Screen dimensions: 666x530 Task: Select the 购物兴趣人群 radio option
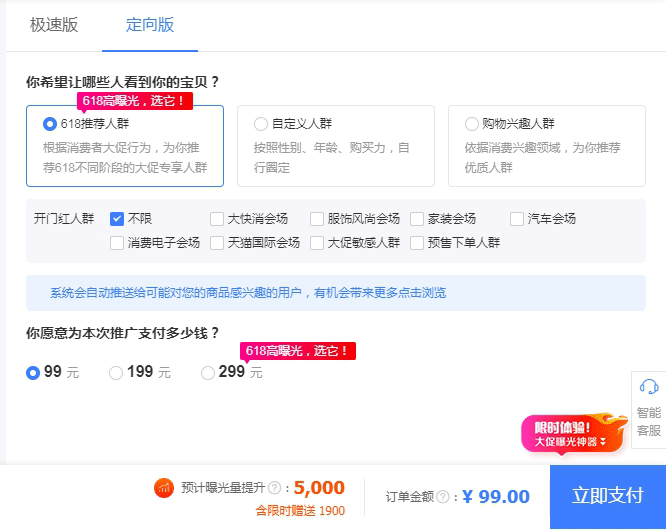click(471, 124)
